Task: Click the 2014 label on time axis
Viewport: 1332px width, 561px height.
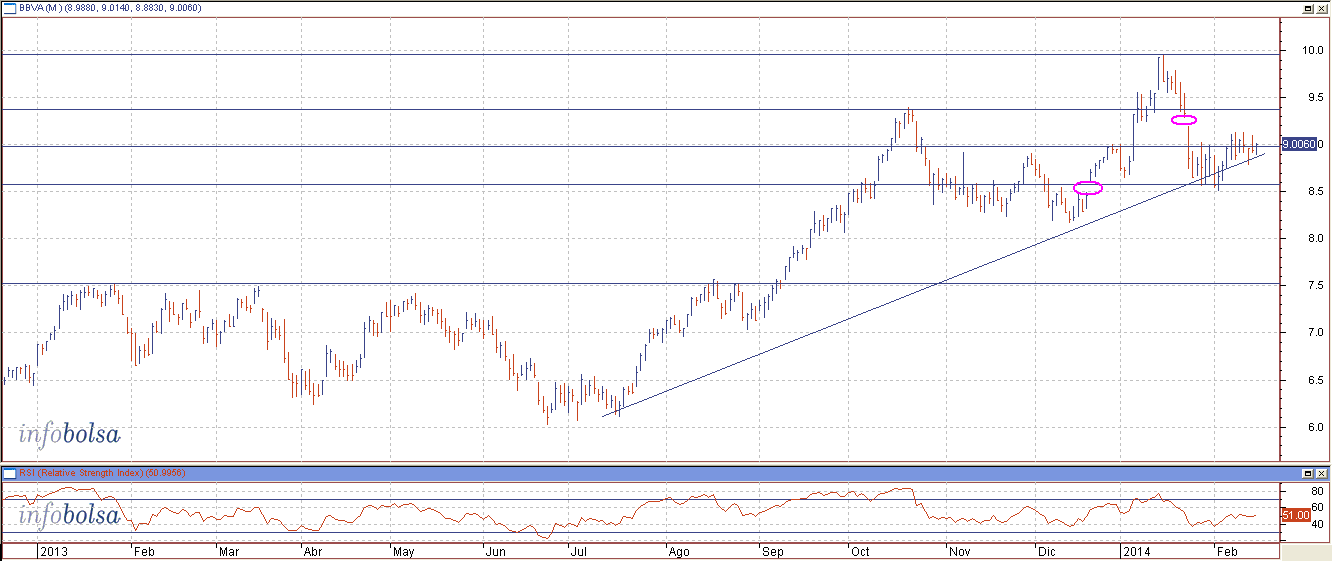Action: click(1136, 551)
